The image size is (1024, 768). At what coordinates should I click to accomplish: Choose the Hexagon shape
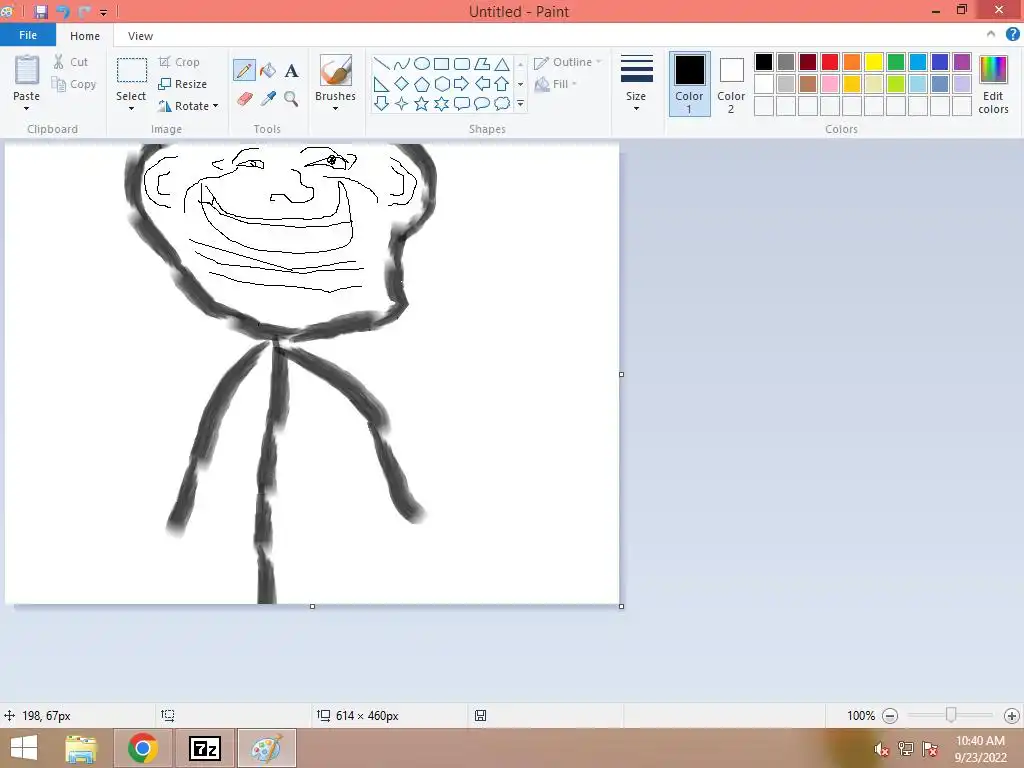pos(441,84)
